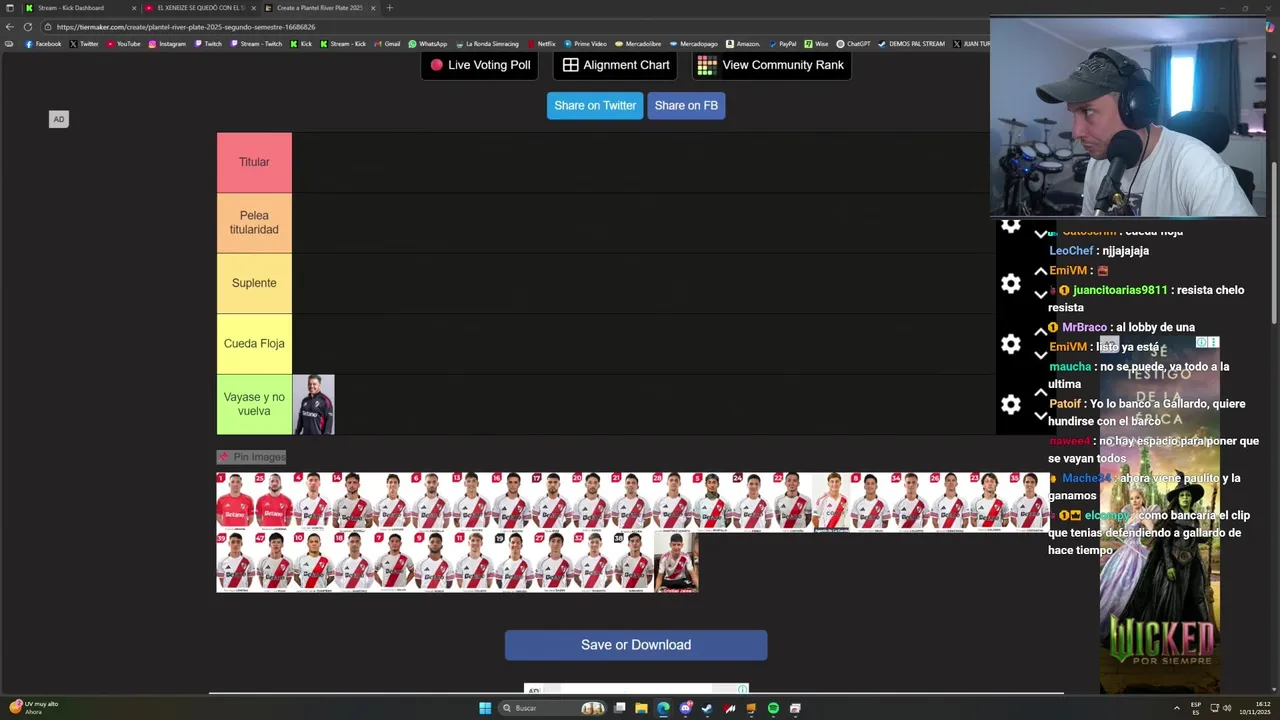View Community Rank

pos(770,65)
